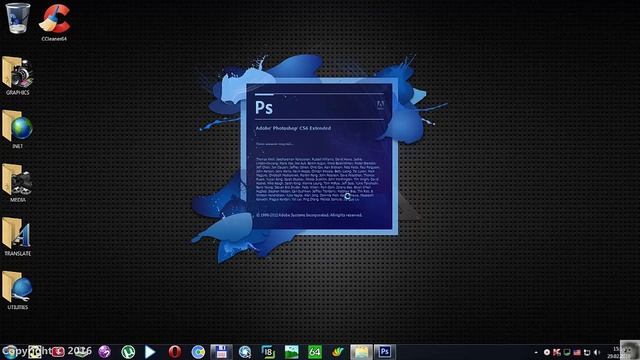Open Kaspersky from the system tray
640x360 pixels.
tap(557, 352)
